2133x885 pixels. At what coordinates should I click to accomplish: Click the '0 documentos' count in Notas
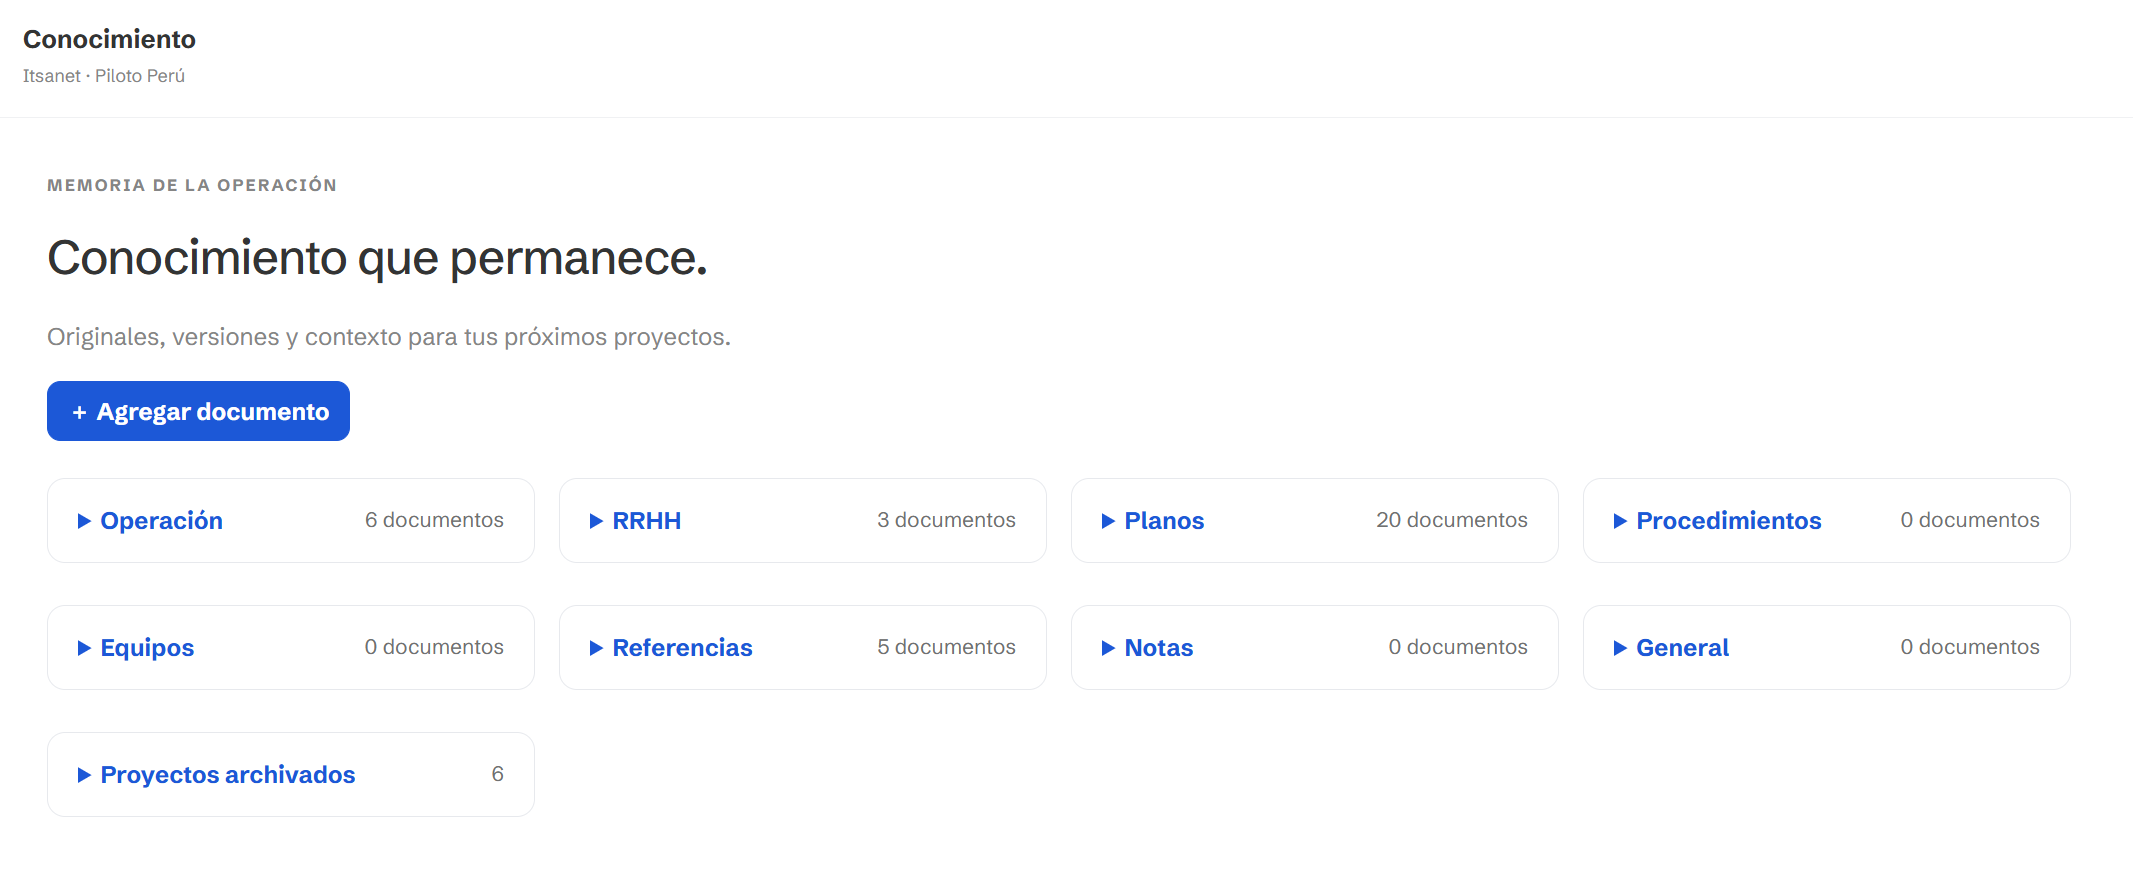(x=1458, y=647)
